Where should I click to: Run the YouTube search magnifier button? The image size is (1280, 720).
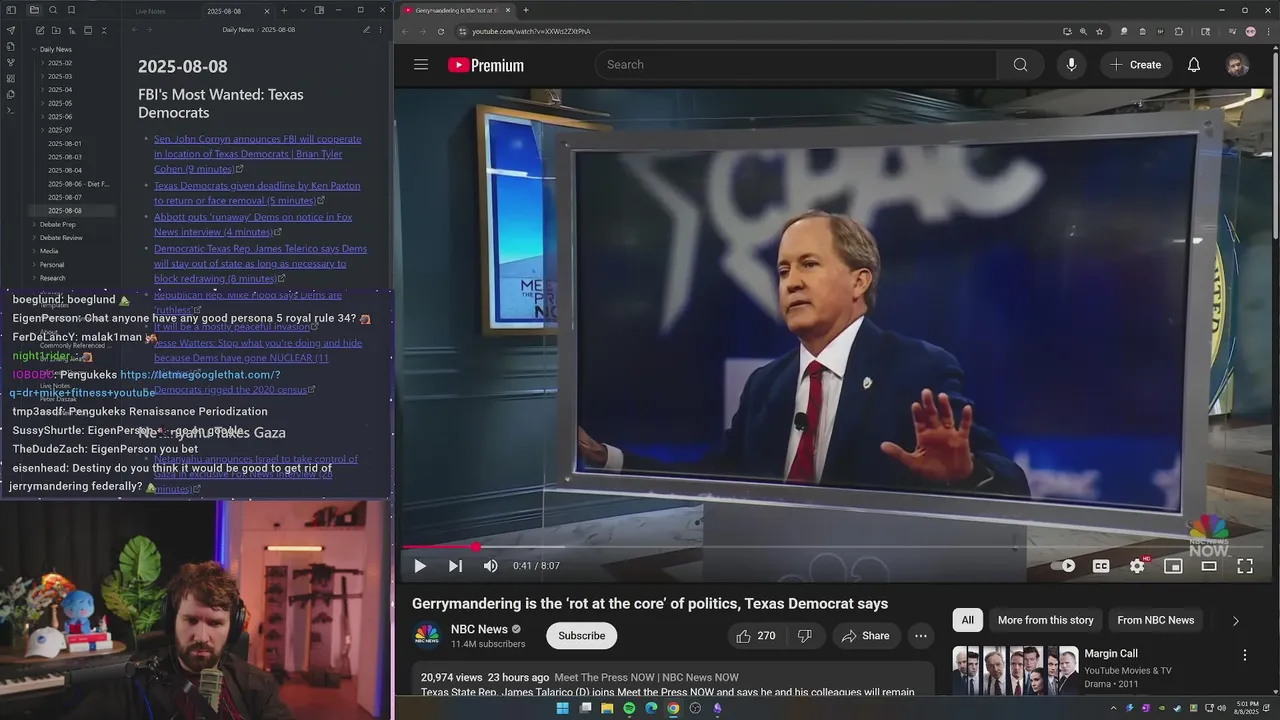1020,64
